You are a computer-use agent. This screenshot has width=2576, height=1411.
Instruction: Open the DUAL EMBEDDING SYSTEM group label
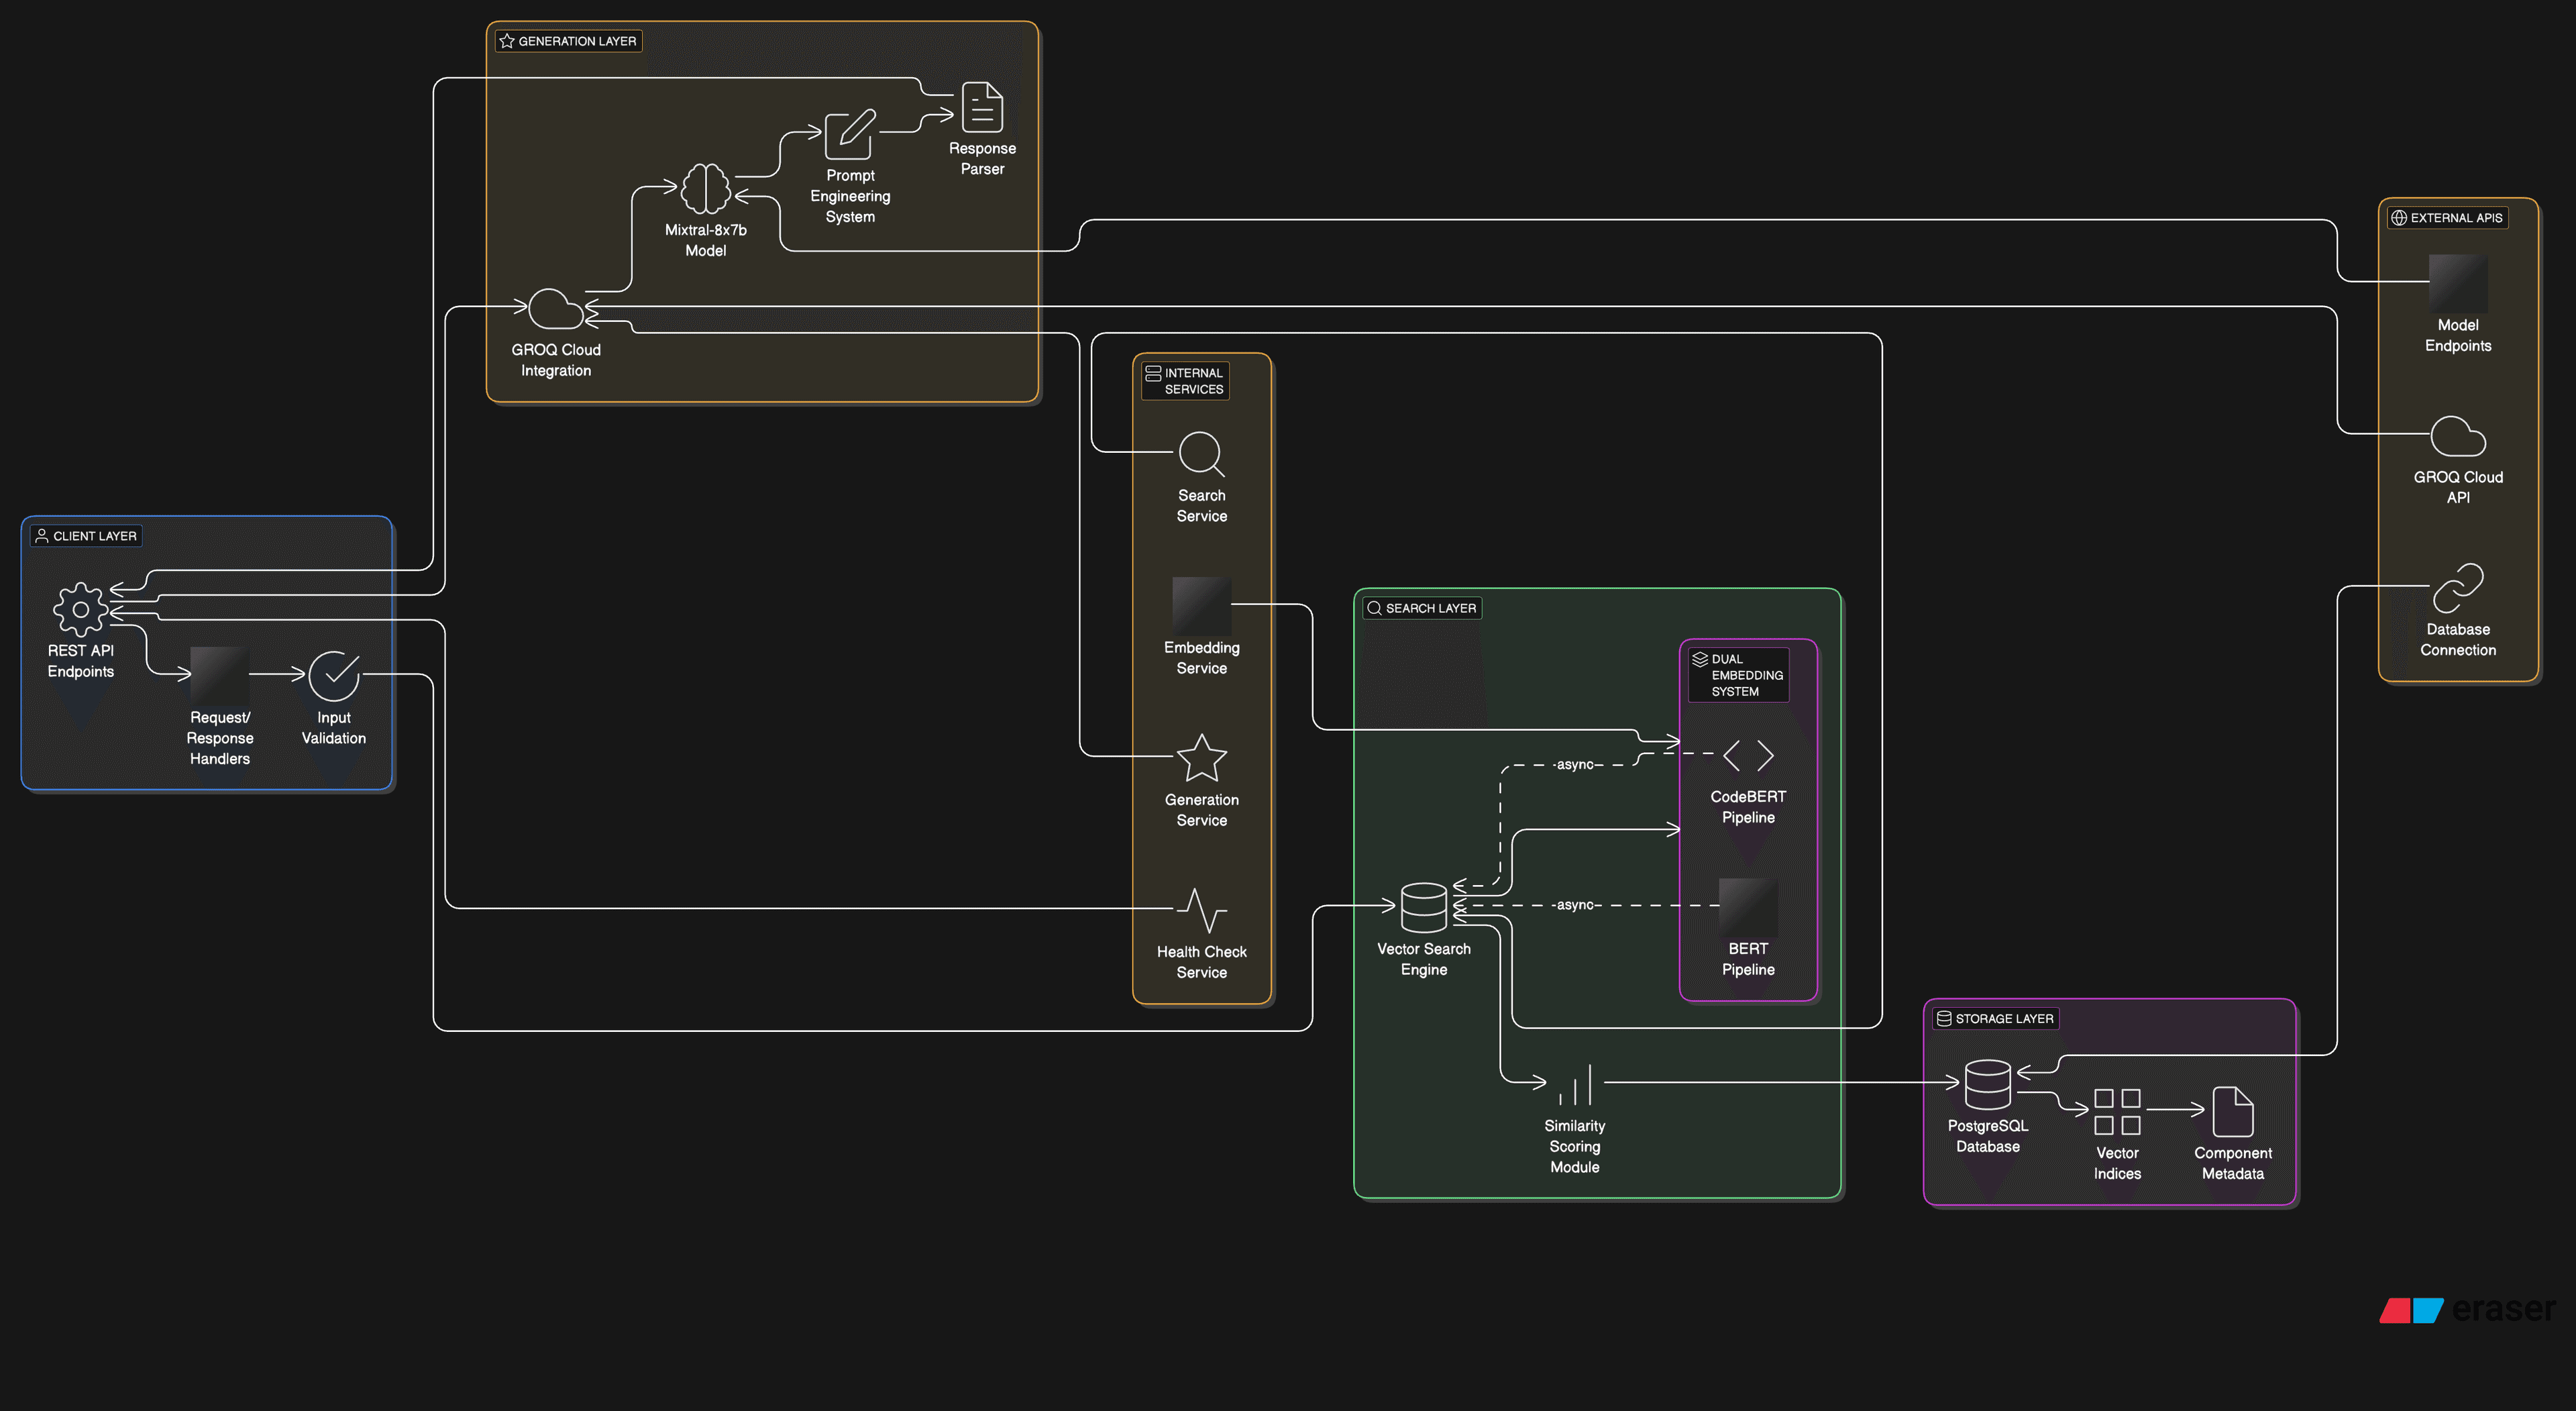click(1738, 674)
